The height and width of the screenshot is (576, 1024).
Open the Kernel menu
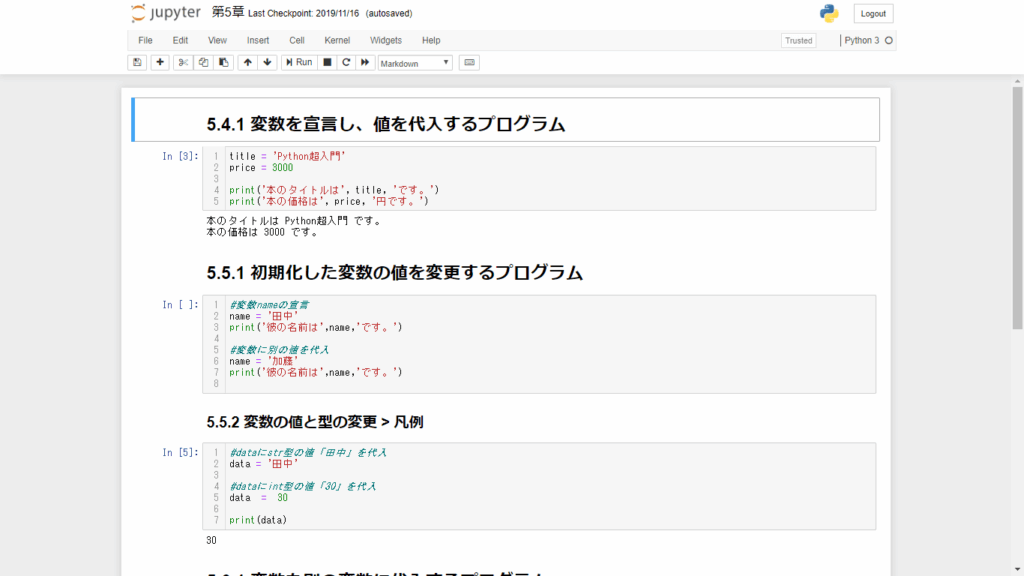(x=337, y=40)
